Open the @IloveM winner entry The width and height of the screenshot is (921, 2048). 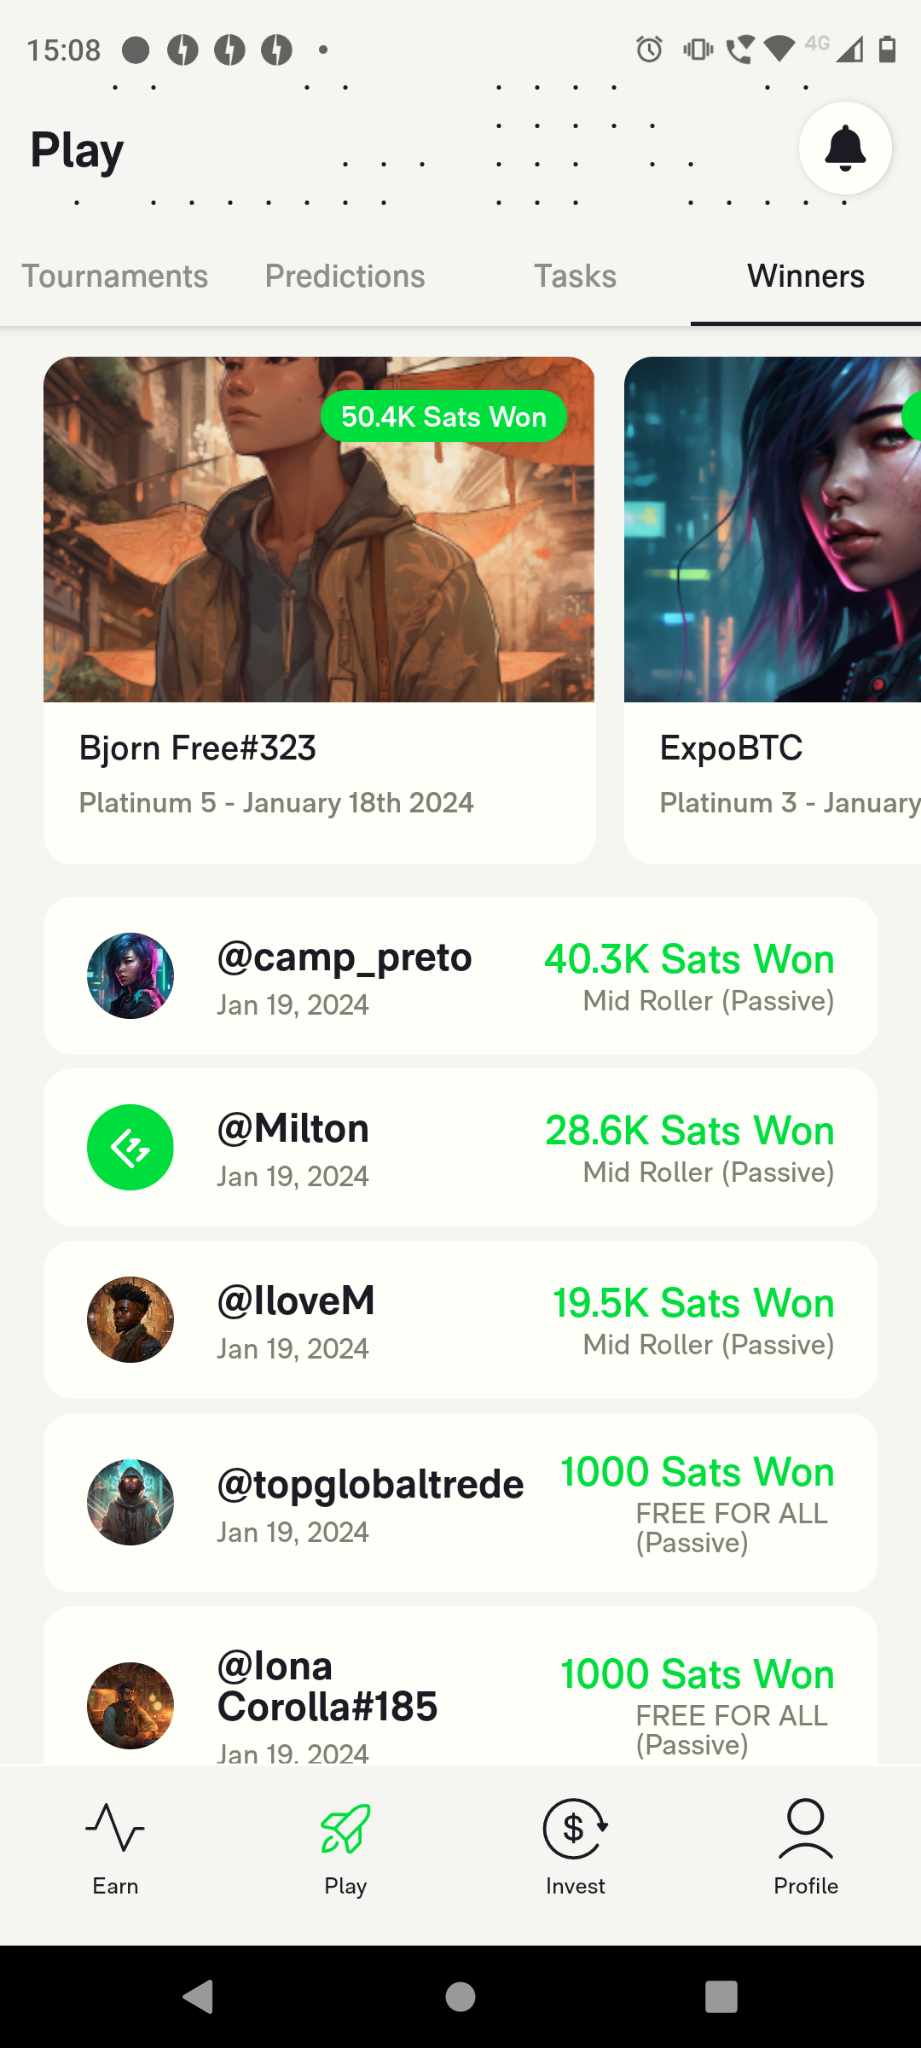[x=460, y=1320]
